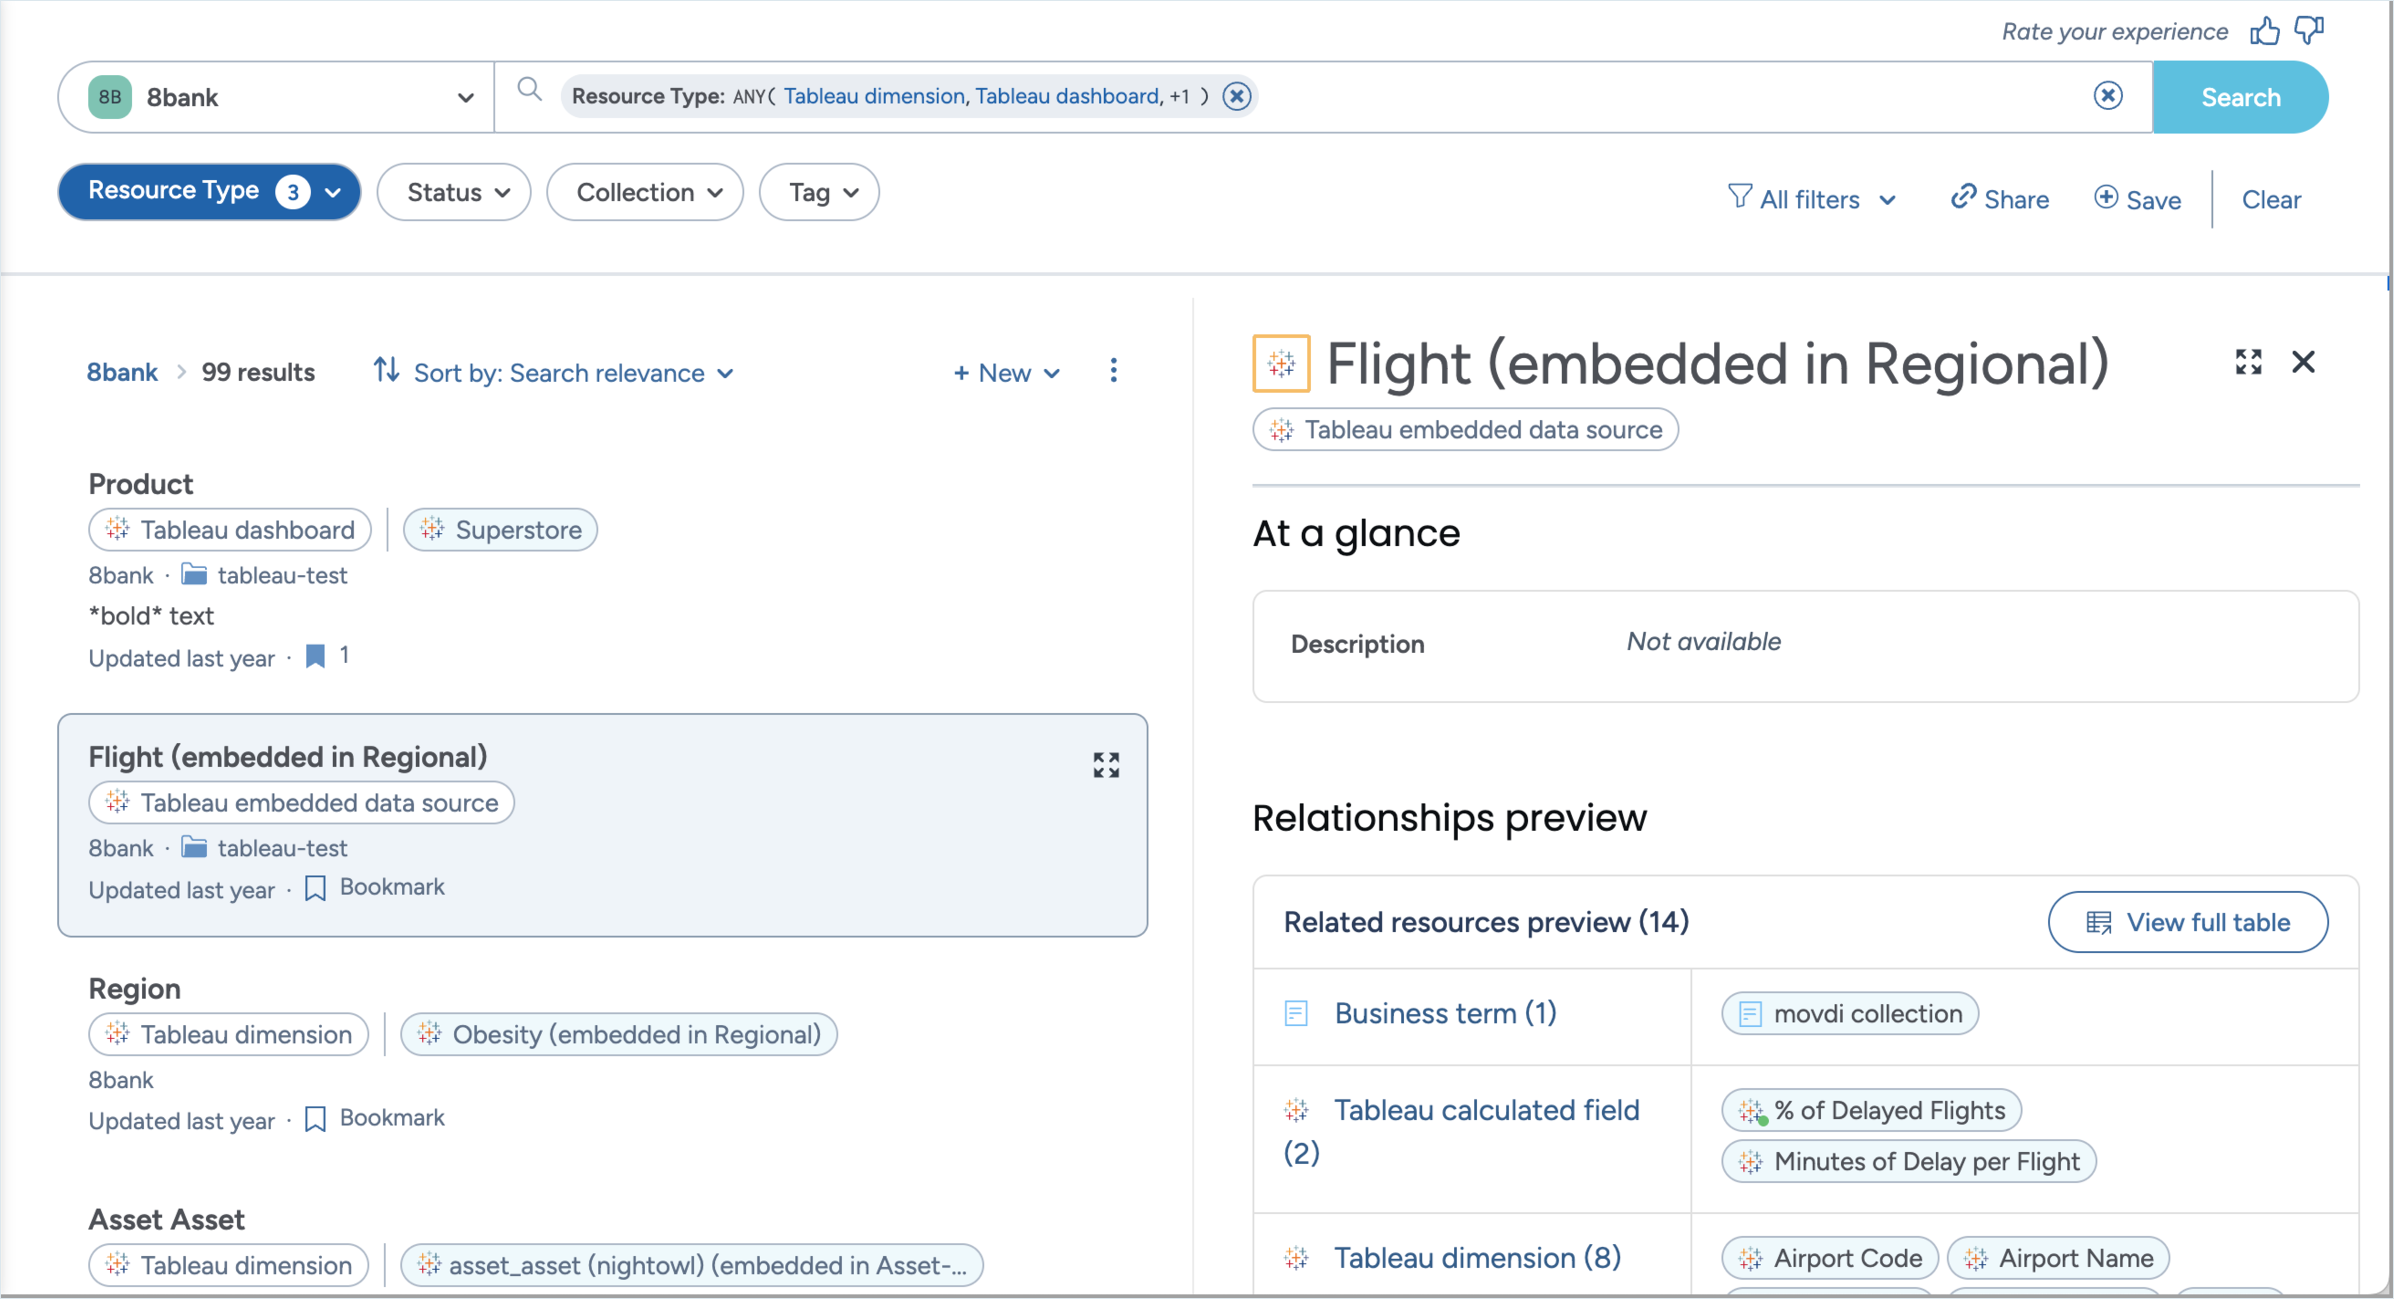The width and height of the screenshot is (2394, 1299).
Task: Open the three-dot results options menu
Action: 1113,372
